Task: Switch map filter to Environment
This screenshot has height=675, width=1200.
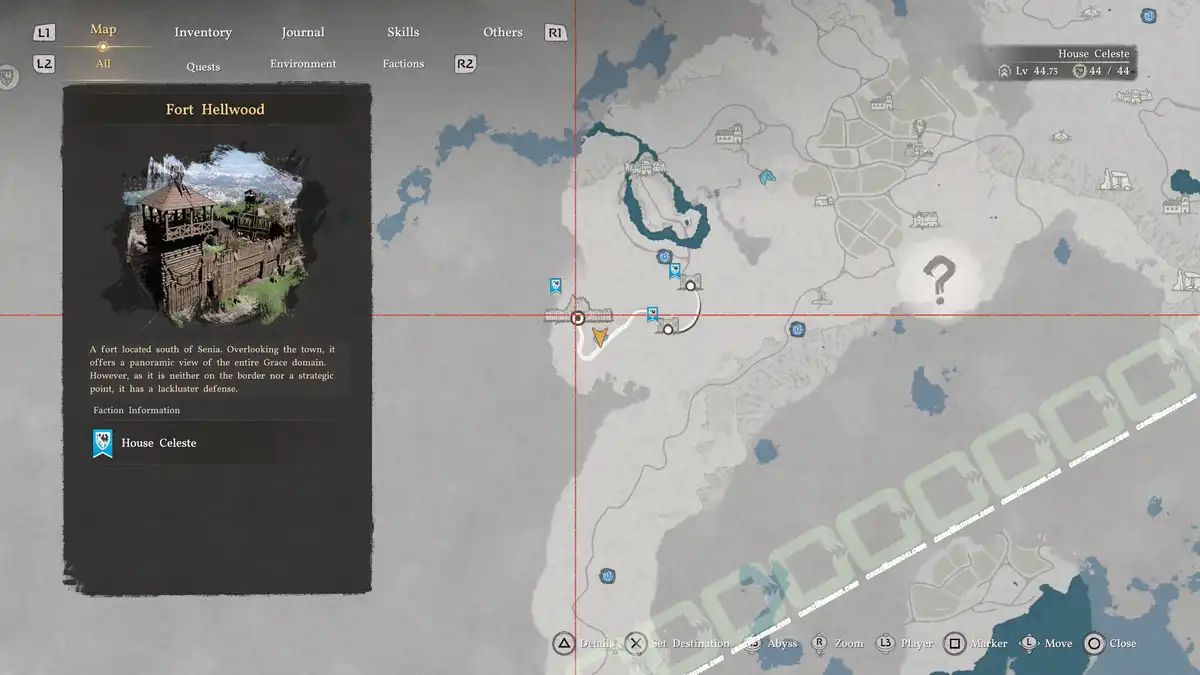Action: [303, 64]
